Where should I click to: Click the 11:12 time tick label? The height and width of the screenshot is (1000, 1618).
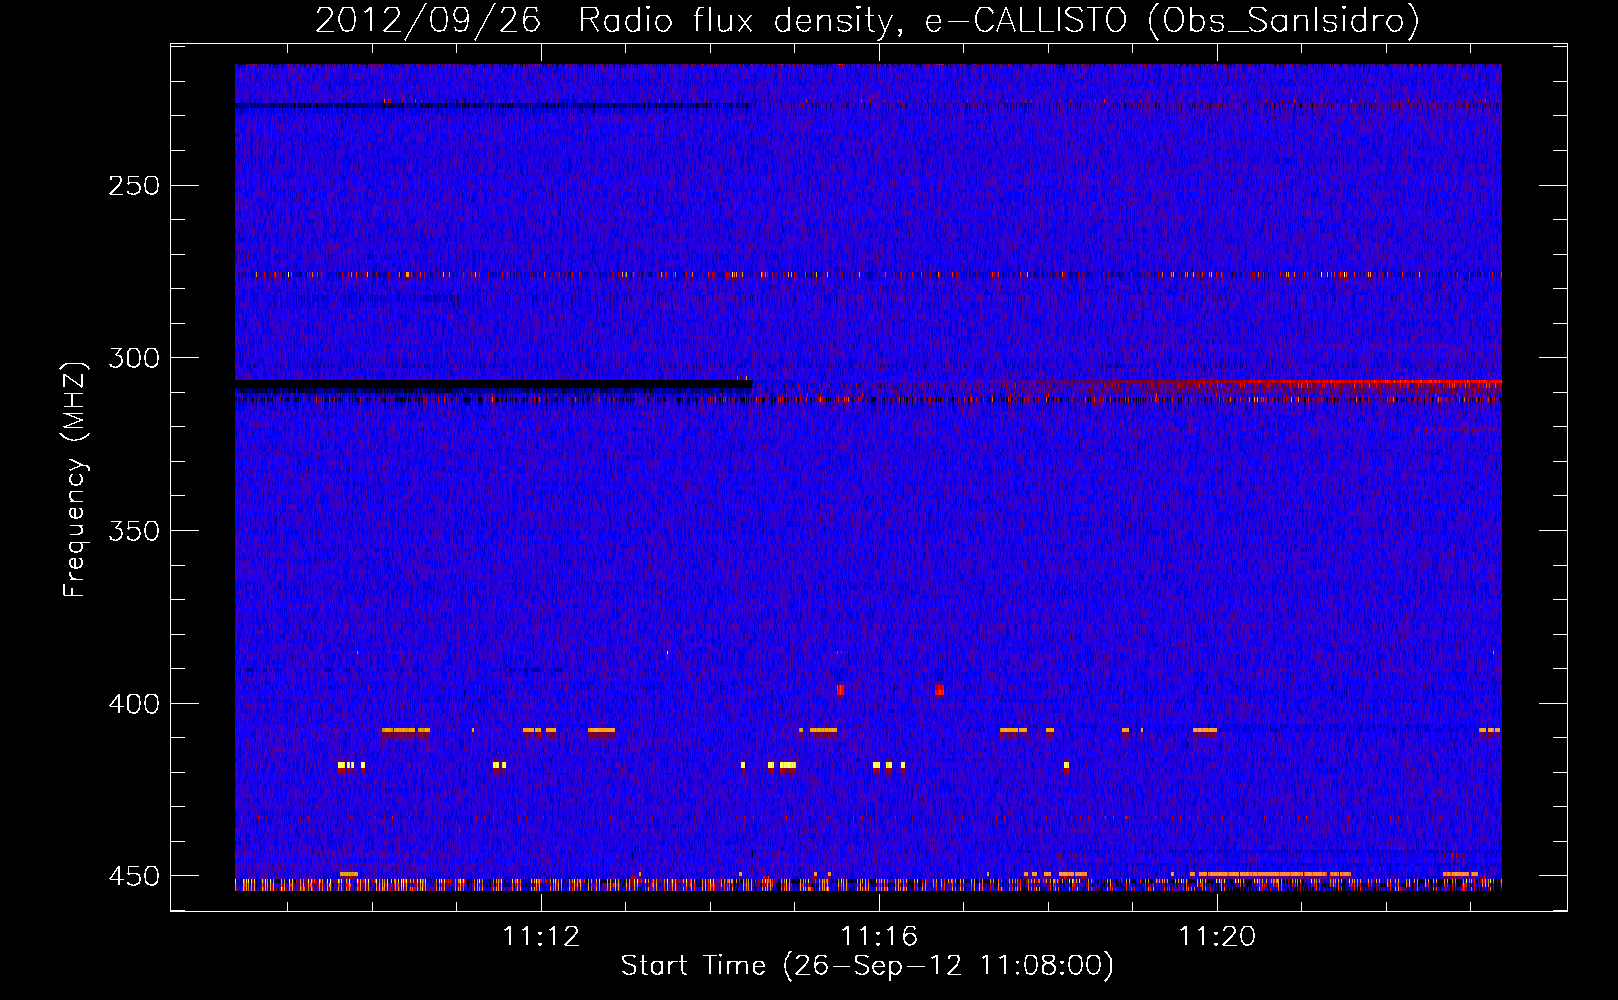(x=541, y=937)
